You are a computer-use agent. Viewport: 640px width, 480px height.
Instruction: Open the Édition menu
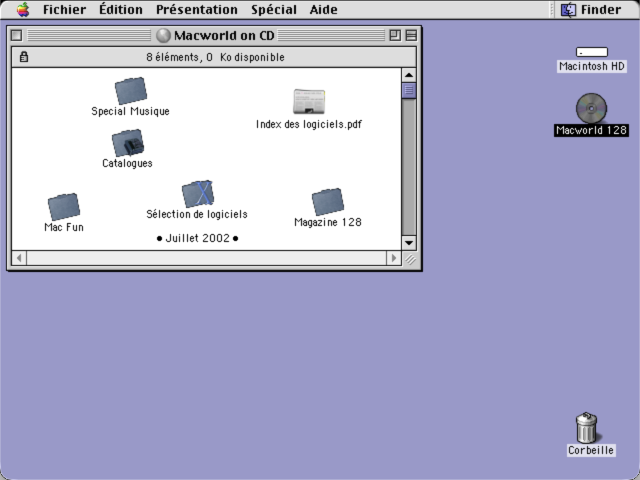(121, 9)
